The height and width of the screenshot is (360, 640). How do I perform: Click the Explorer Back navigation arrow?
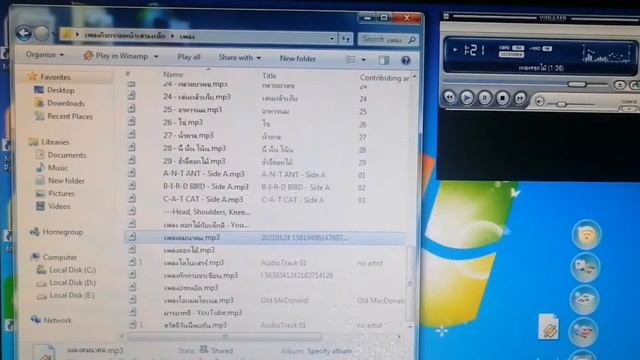tap(24, 33)
